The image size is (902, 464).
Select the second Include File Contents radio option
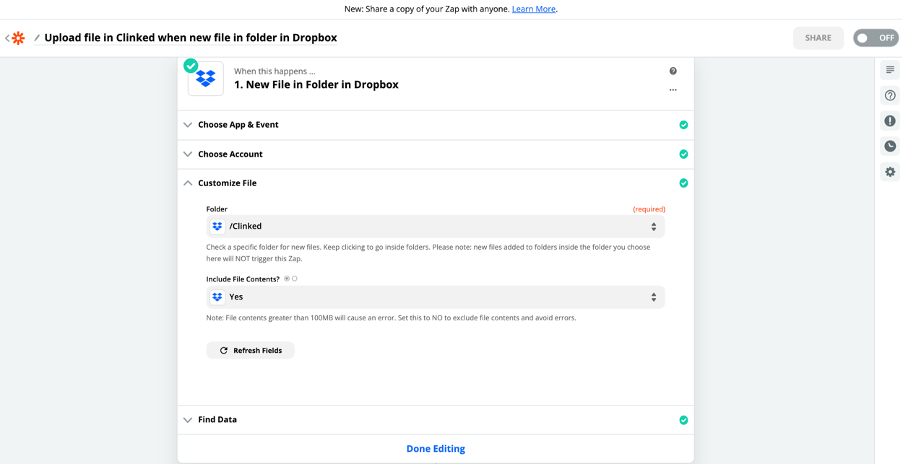click(295, 279)
